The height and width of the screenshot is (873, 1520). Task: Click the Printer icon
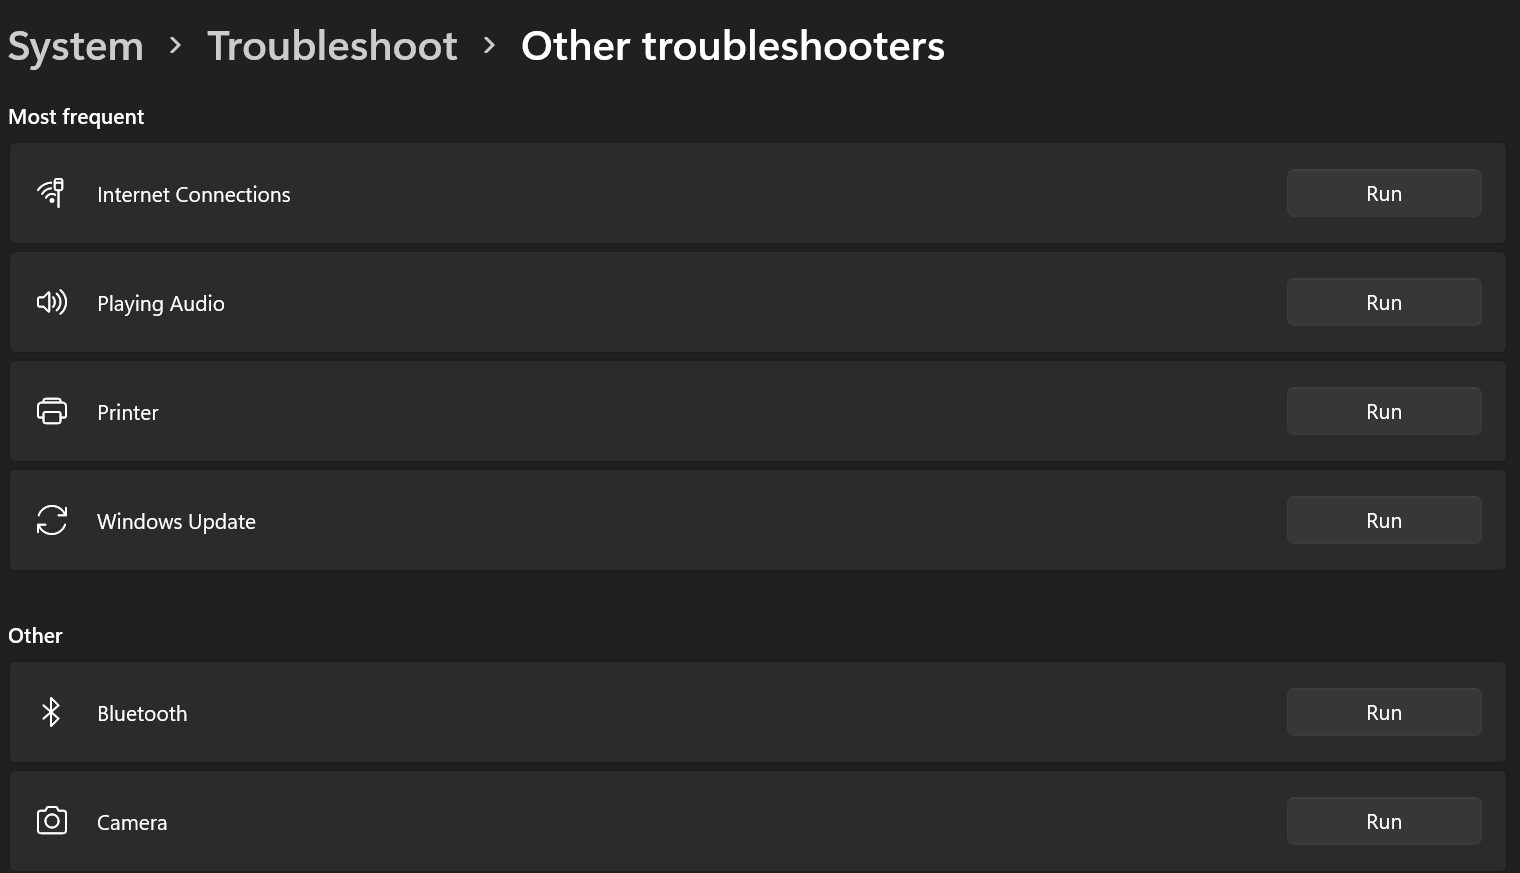click(52, 411)
